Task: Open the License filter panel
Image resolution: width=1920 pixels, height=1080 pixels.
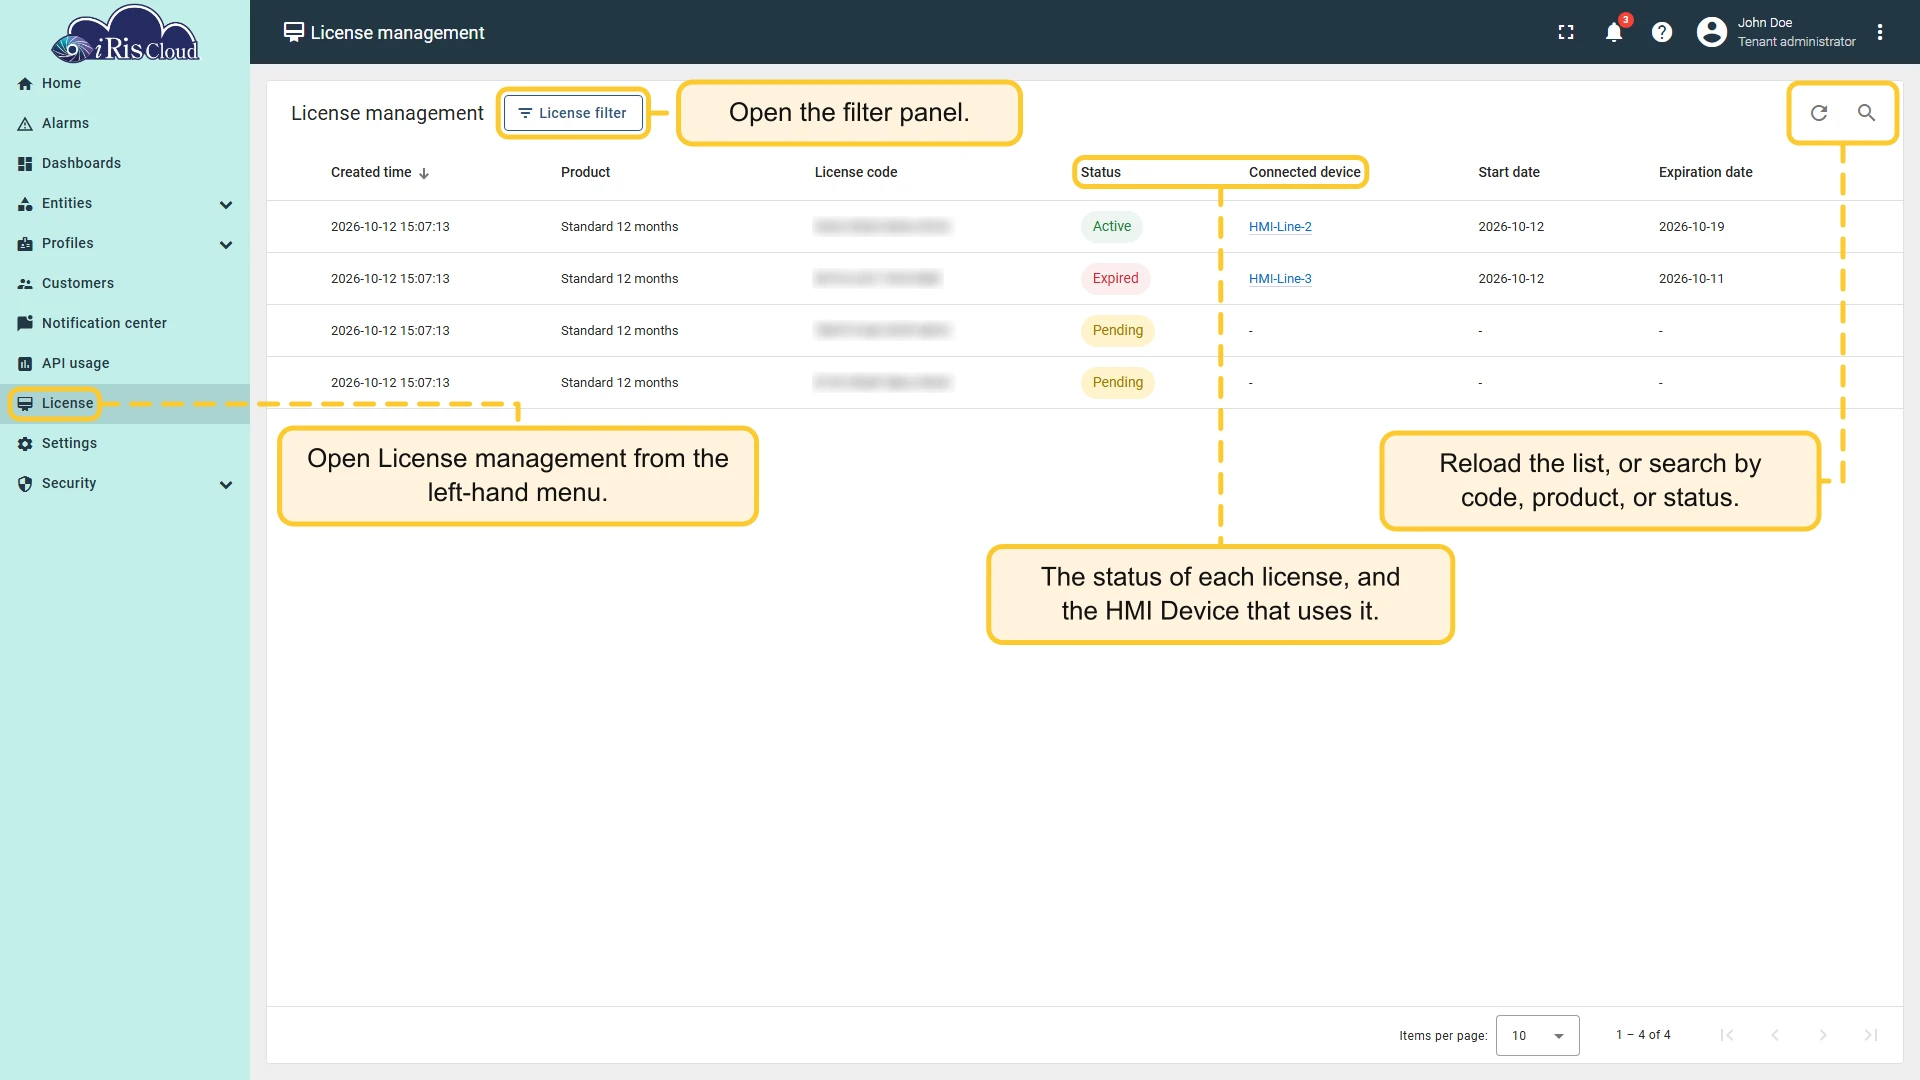Action: 573,113
